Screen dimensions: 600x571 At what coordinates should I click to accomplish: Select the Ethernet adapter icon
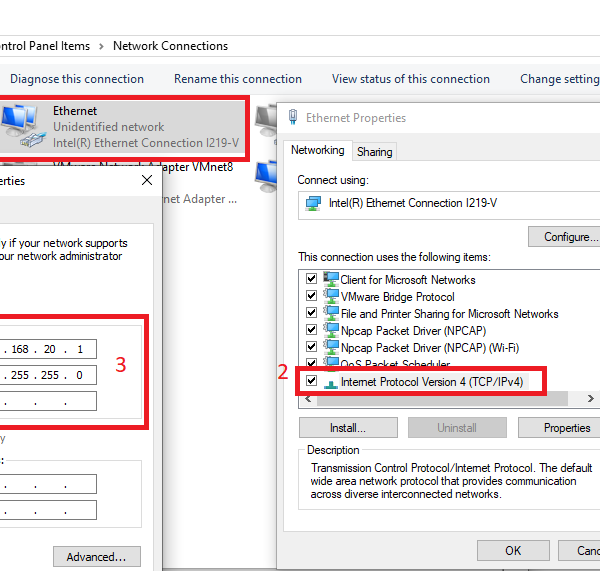[x=22, y=125]
